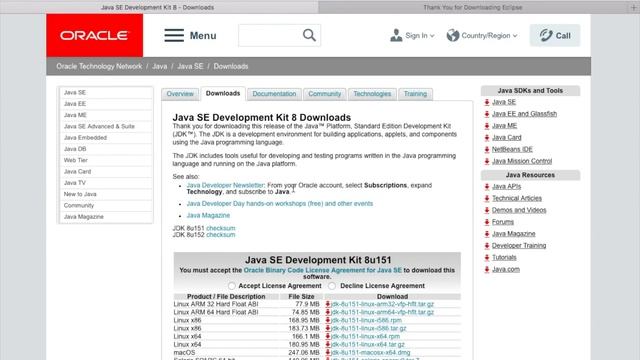Select Web Tier in left sidebar
The width and height of the screenshot is (640, 360).
click(x=106, y=160)
